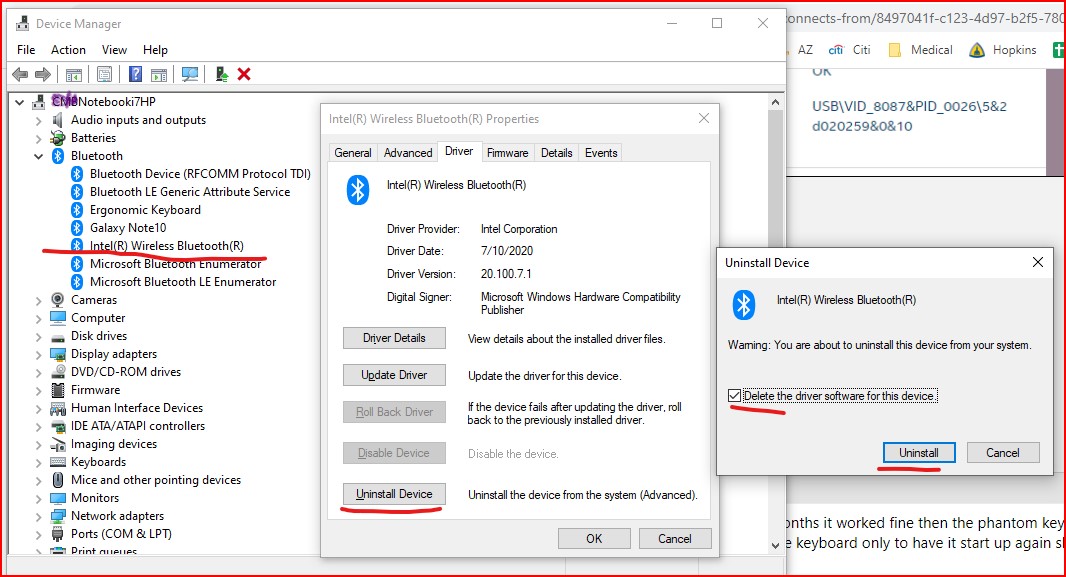1066x577 pixels.
Task: Expand the Display adapters category
Action: coord(39,354)
